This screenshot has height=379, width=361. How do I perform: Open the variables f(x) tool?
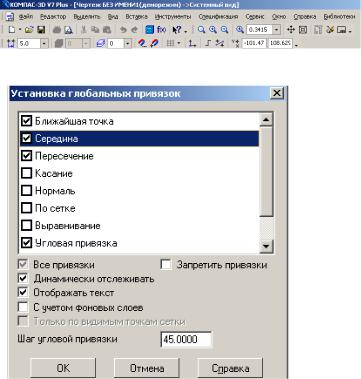coord(161,30)
